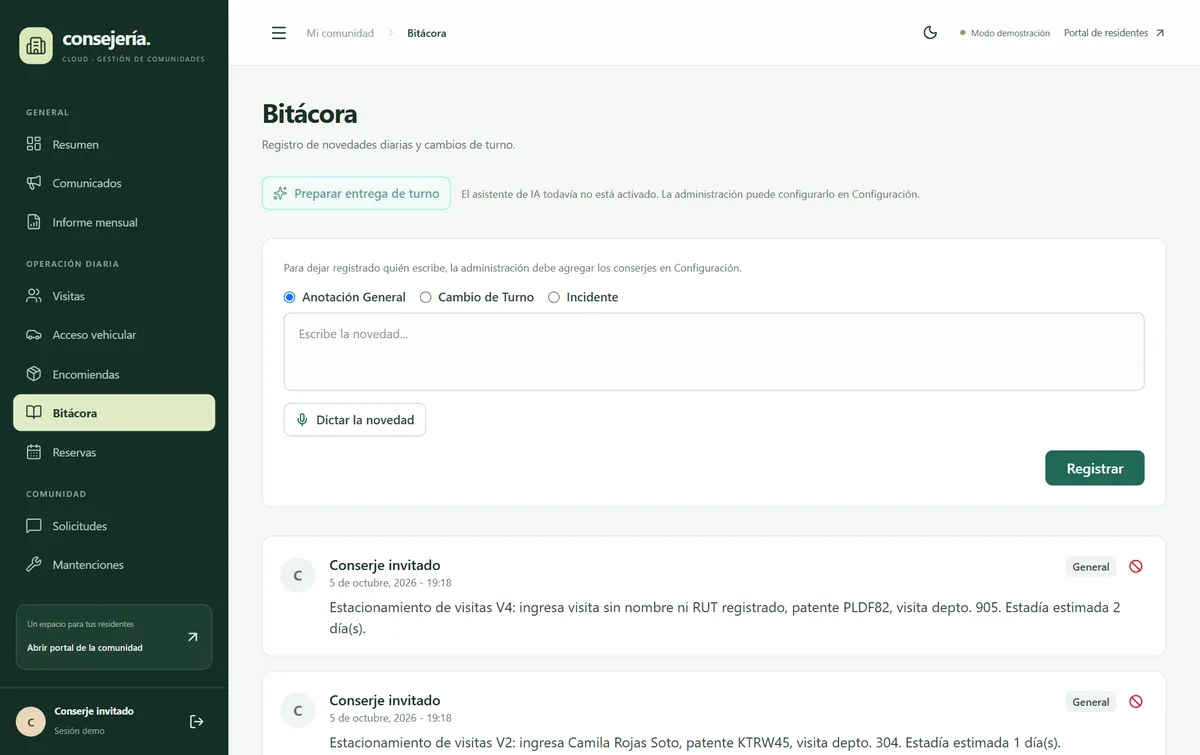Click Mi comunidad breadcrumb

coord(340,33)
